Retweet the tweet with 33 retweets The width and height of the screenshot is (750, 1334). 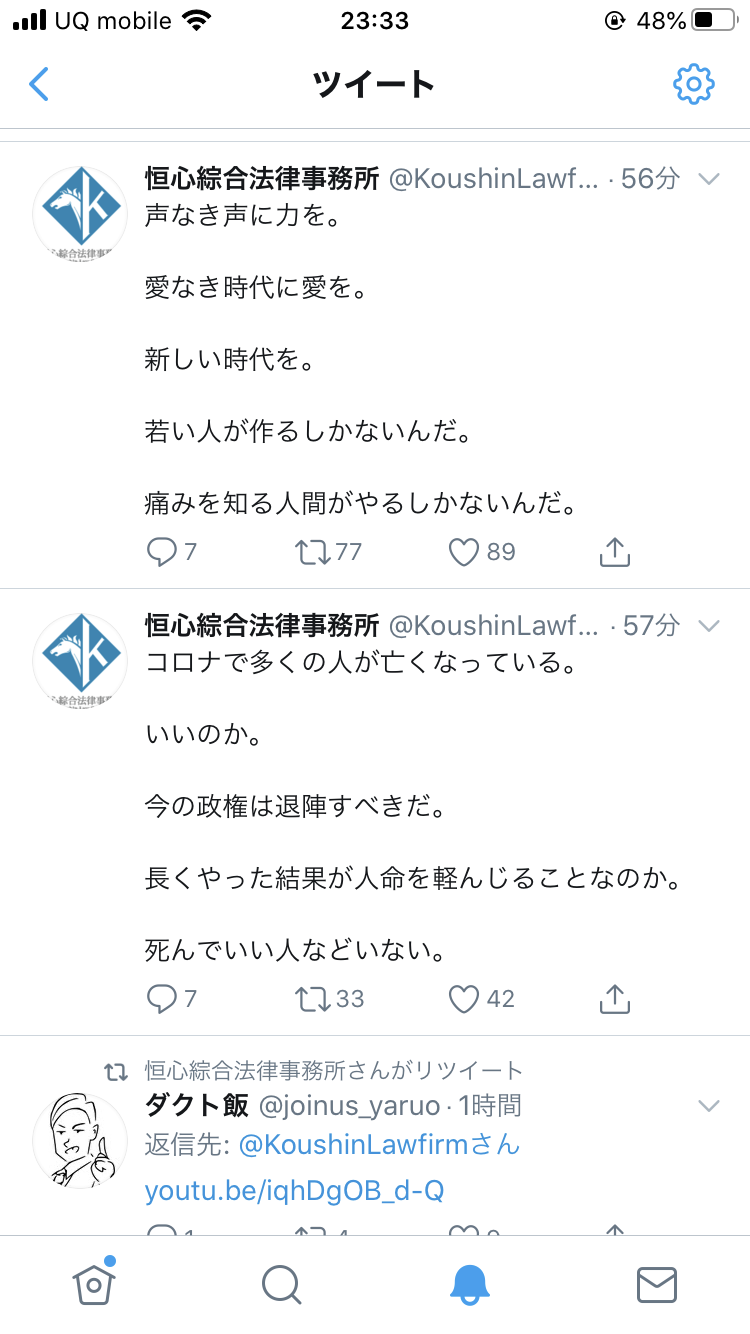pyautogui.click(x=313, y=998)
